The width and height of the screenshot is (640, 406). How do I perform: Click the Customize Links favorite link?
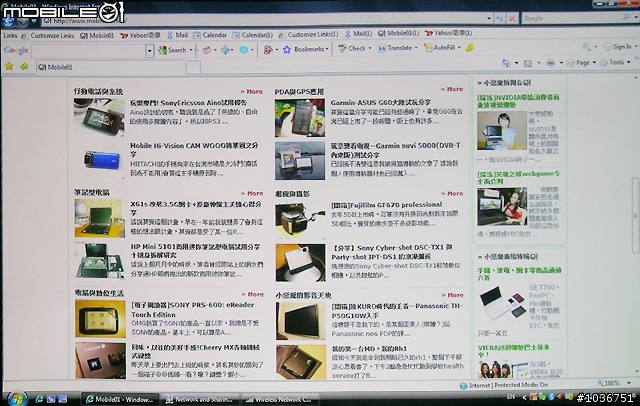48,36
